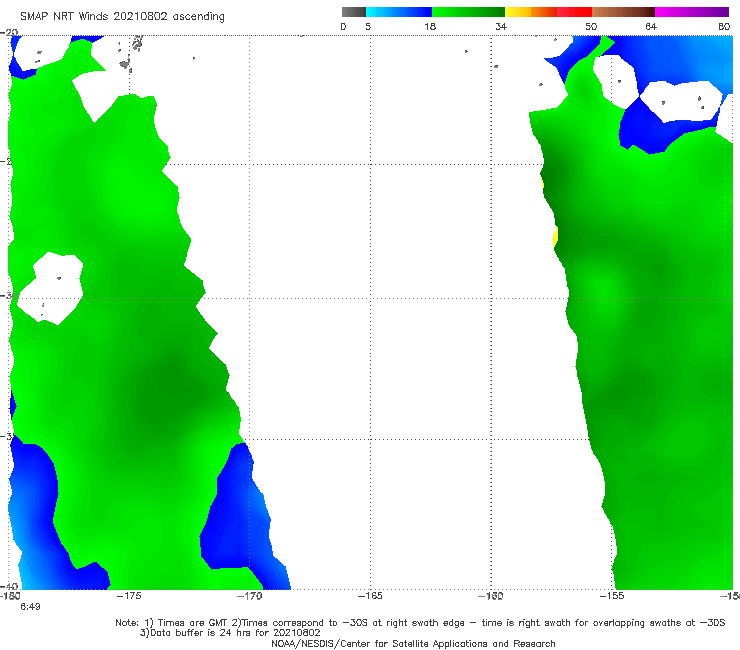This screenshot has width=740, height=650.
Task: Click the color scale label '50'
Action: point(591,27)
